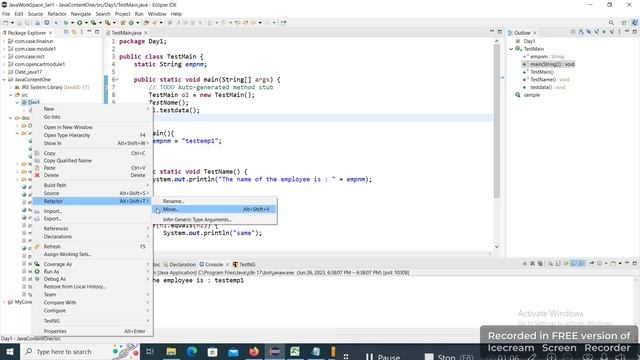
Task: Click the Sort icon in Outline toolbar
Action: 581,32
